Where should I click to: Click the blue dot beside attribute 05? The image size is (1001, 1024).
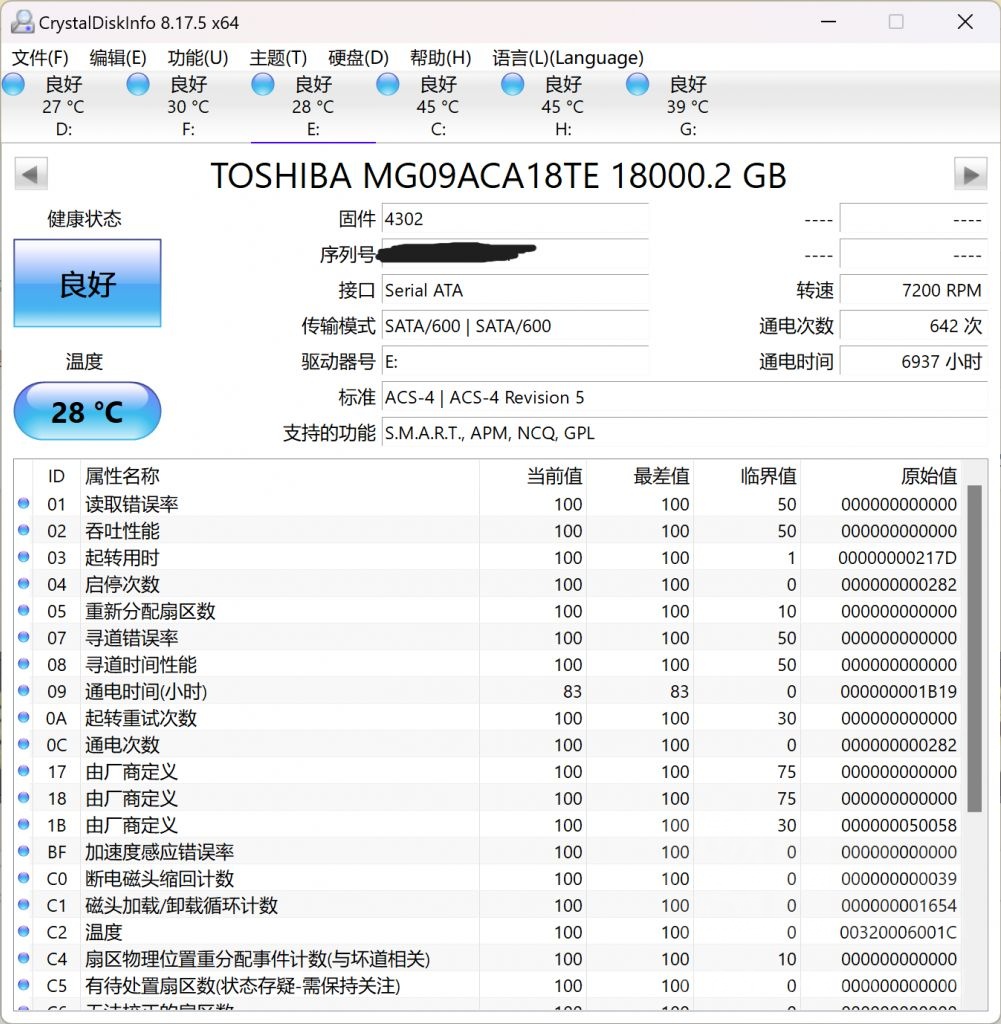[x=22, y=611]
